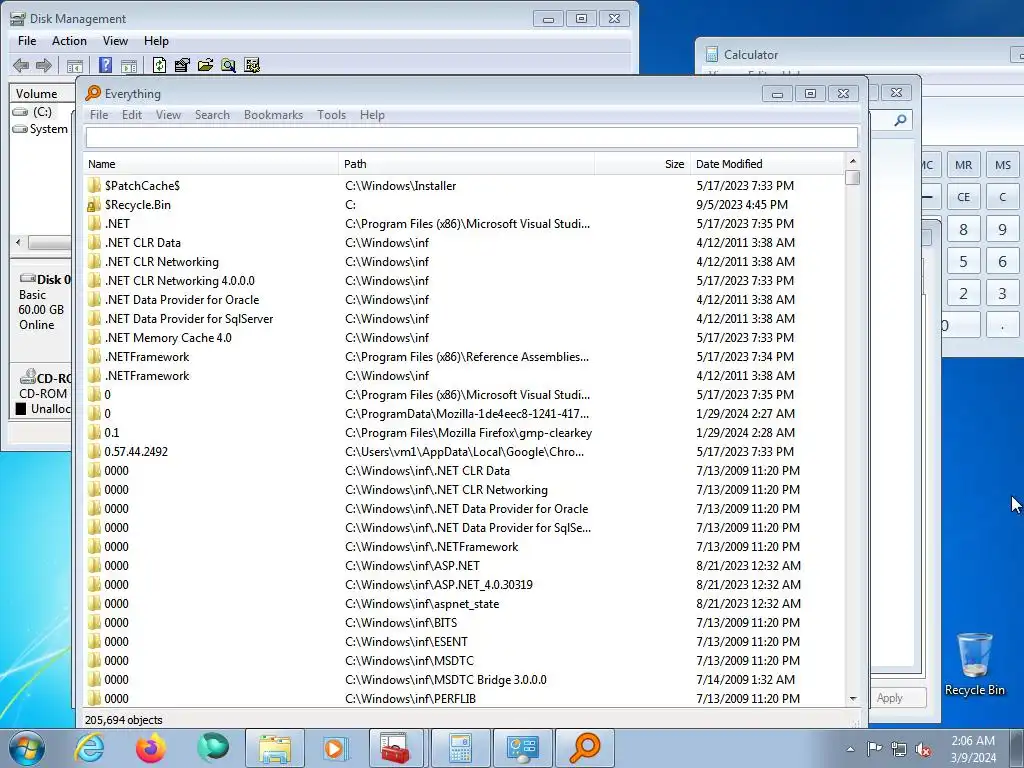Click left scroll arrow in Disk Management volume list
The width and height of the screenshot is (1024, 768).
coord(18,242)
